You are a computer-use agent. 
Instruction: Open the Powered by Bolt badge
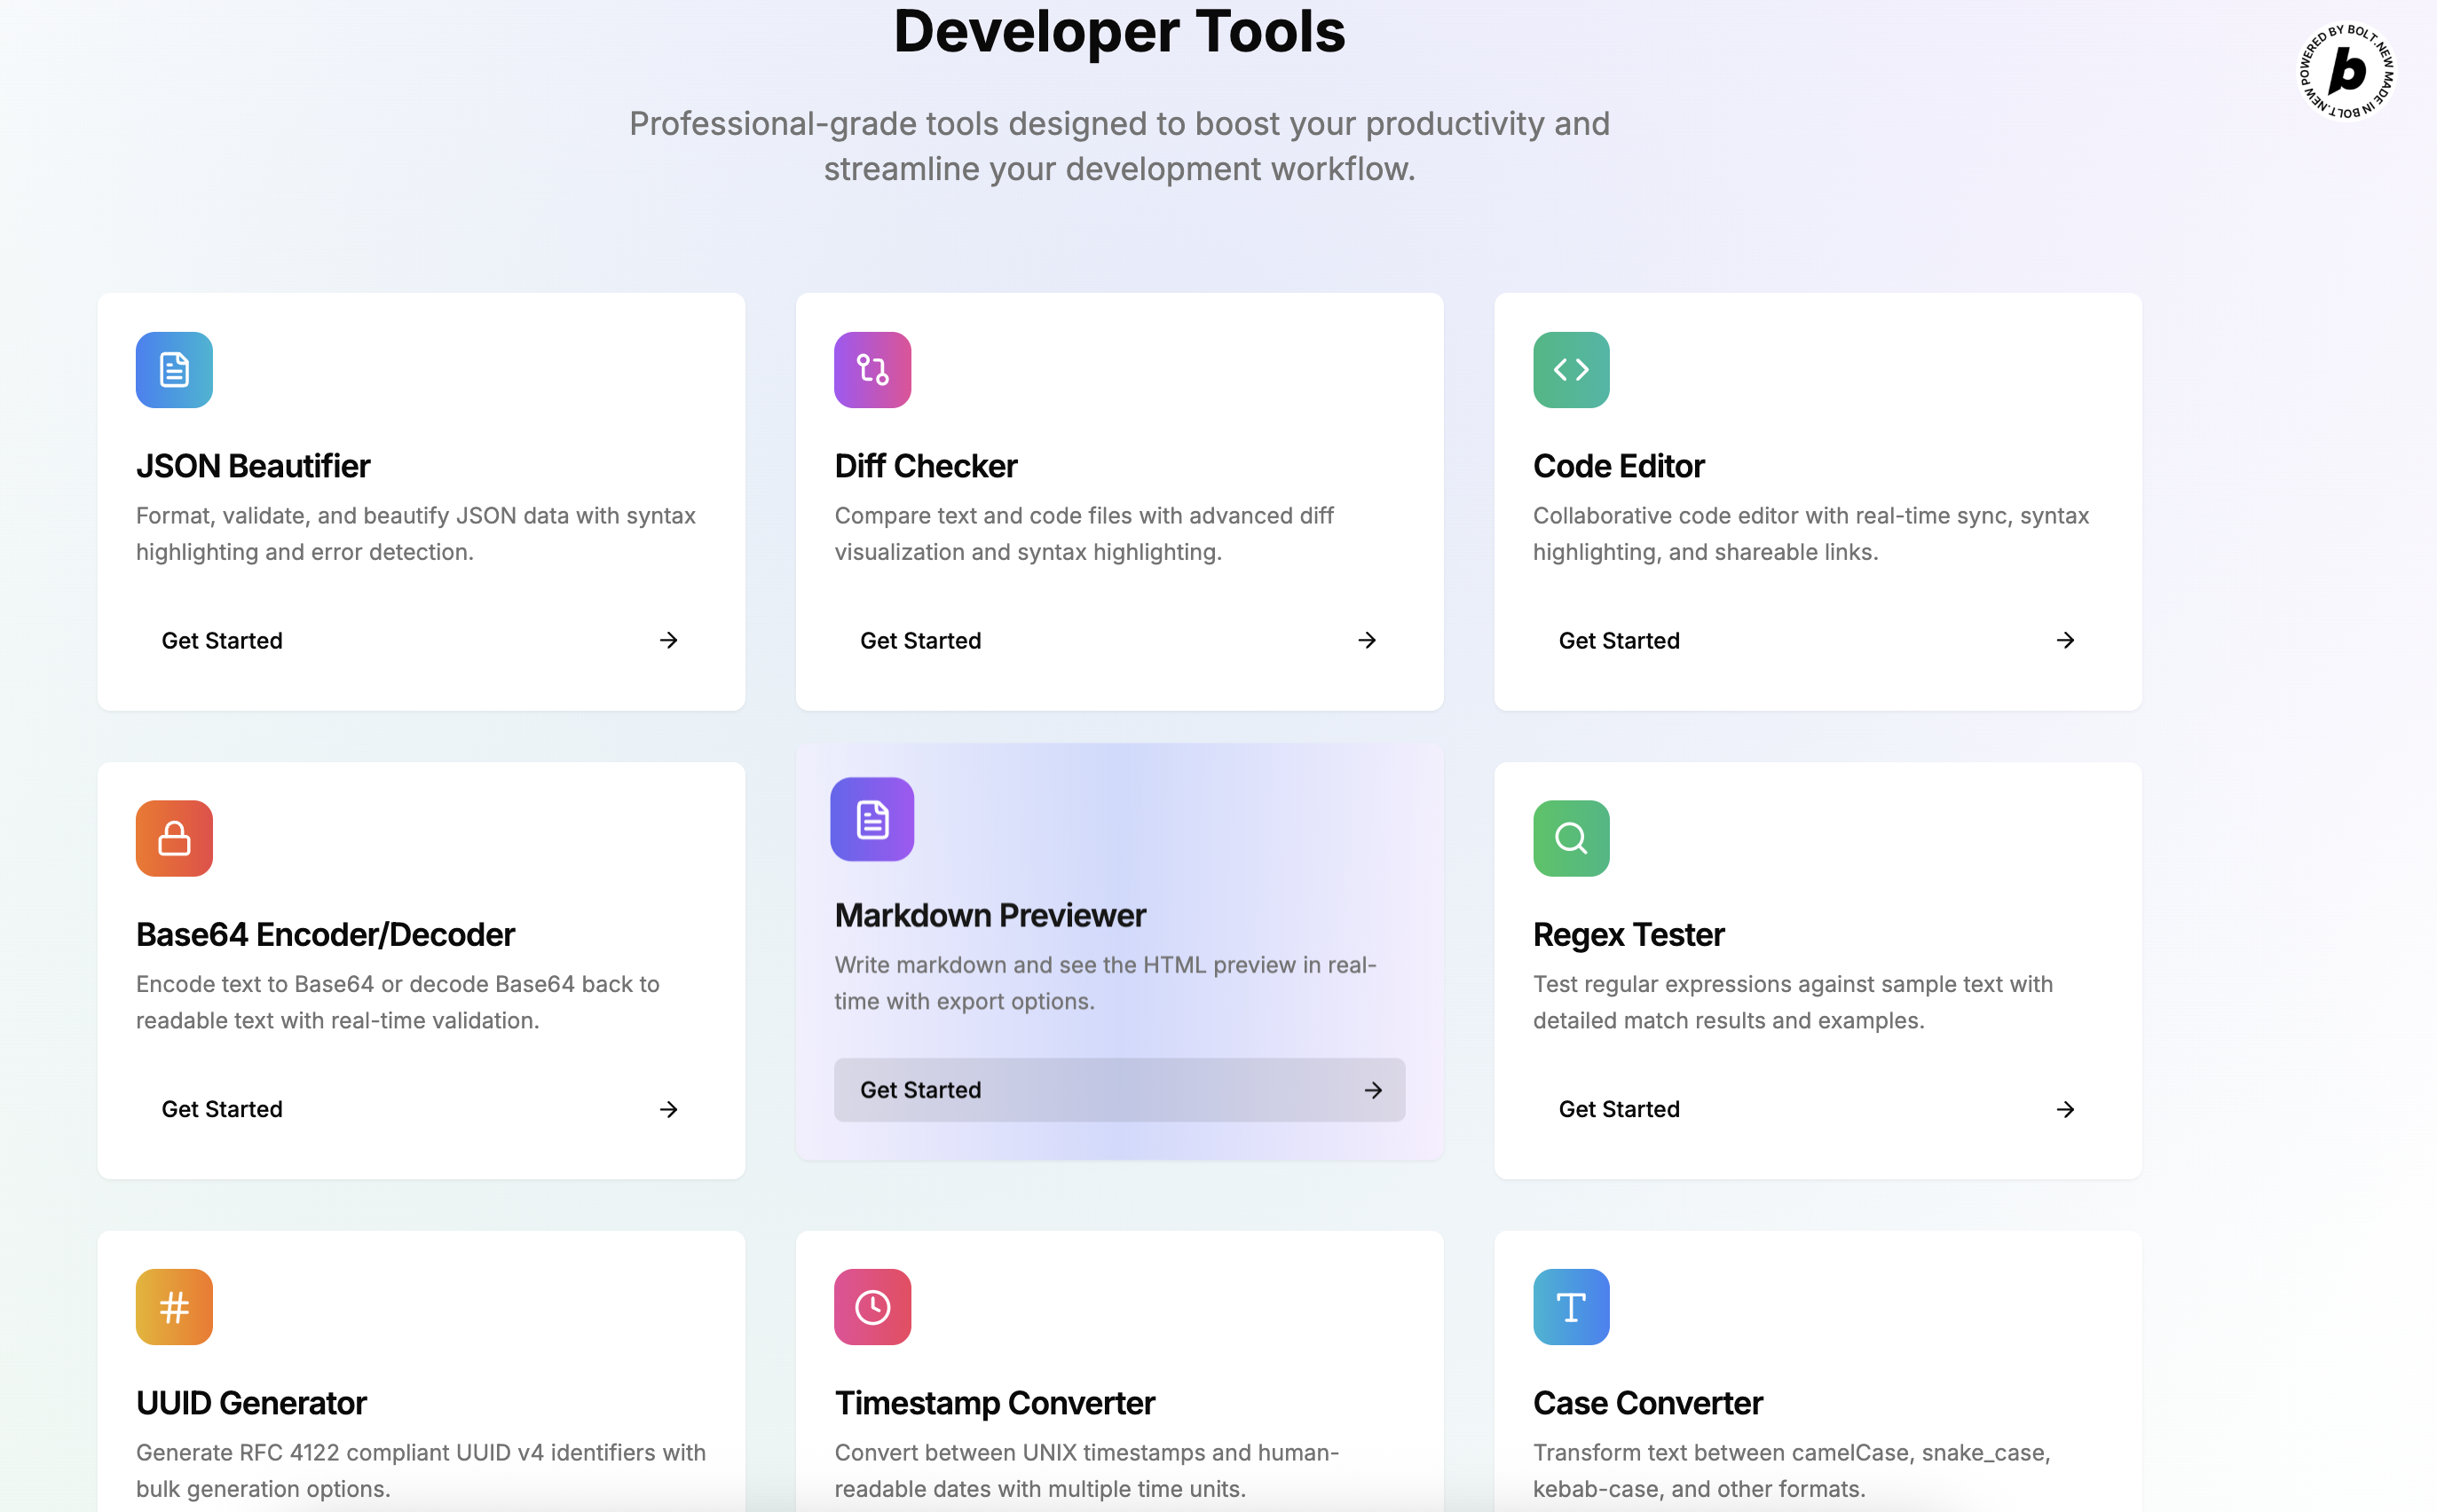coord(2346,72)
